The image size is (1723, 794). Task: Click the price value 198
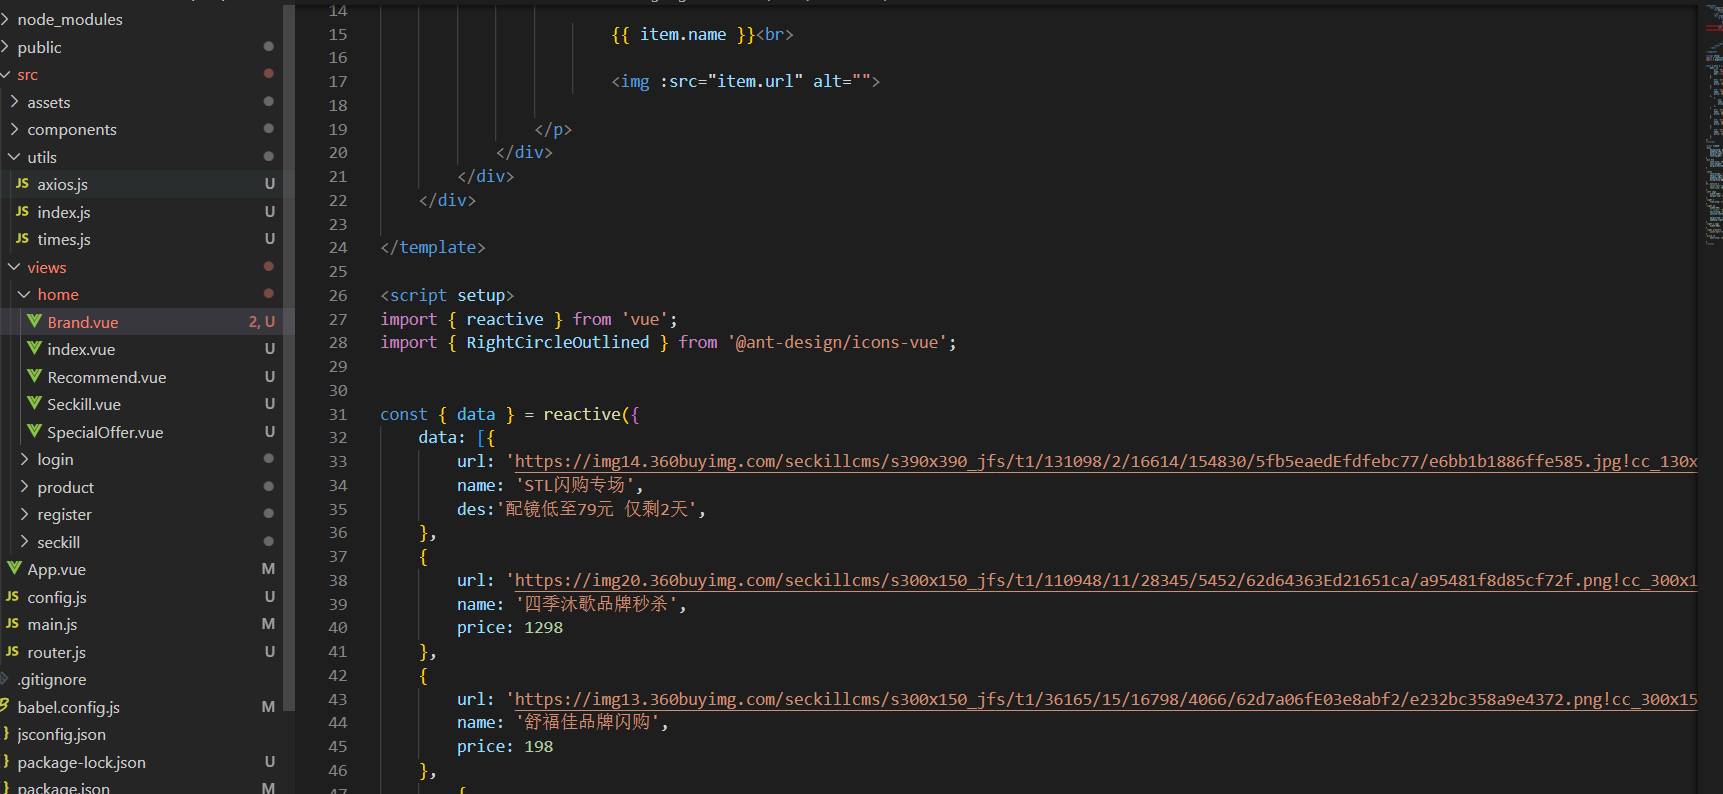(538, 746)
